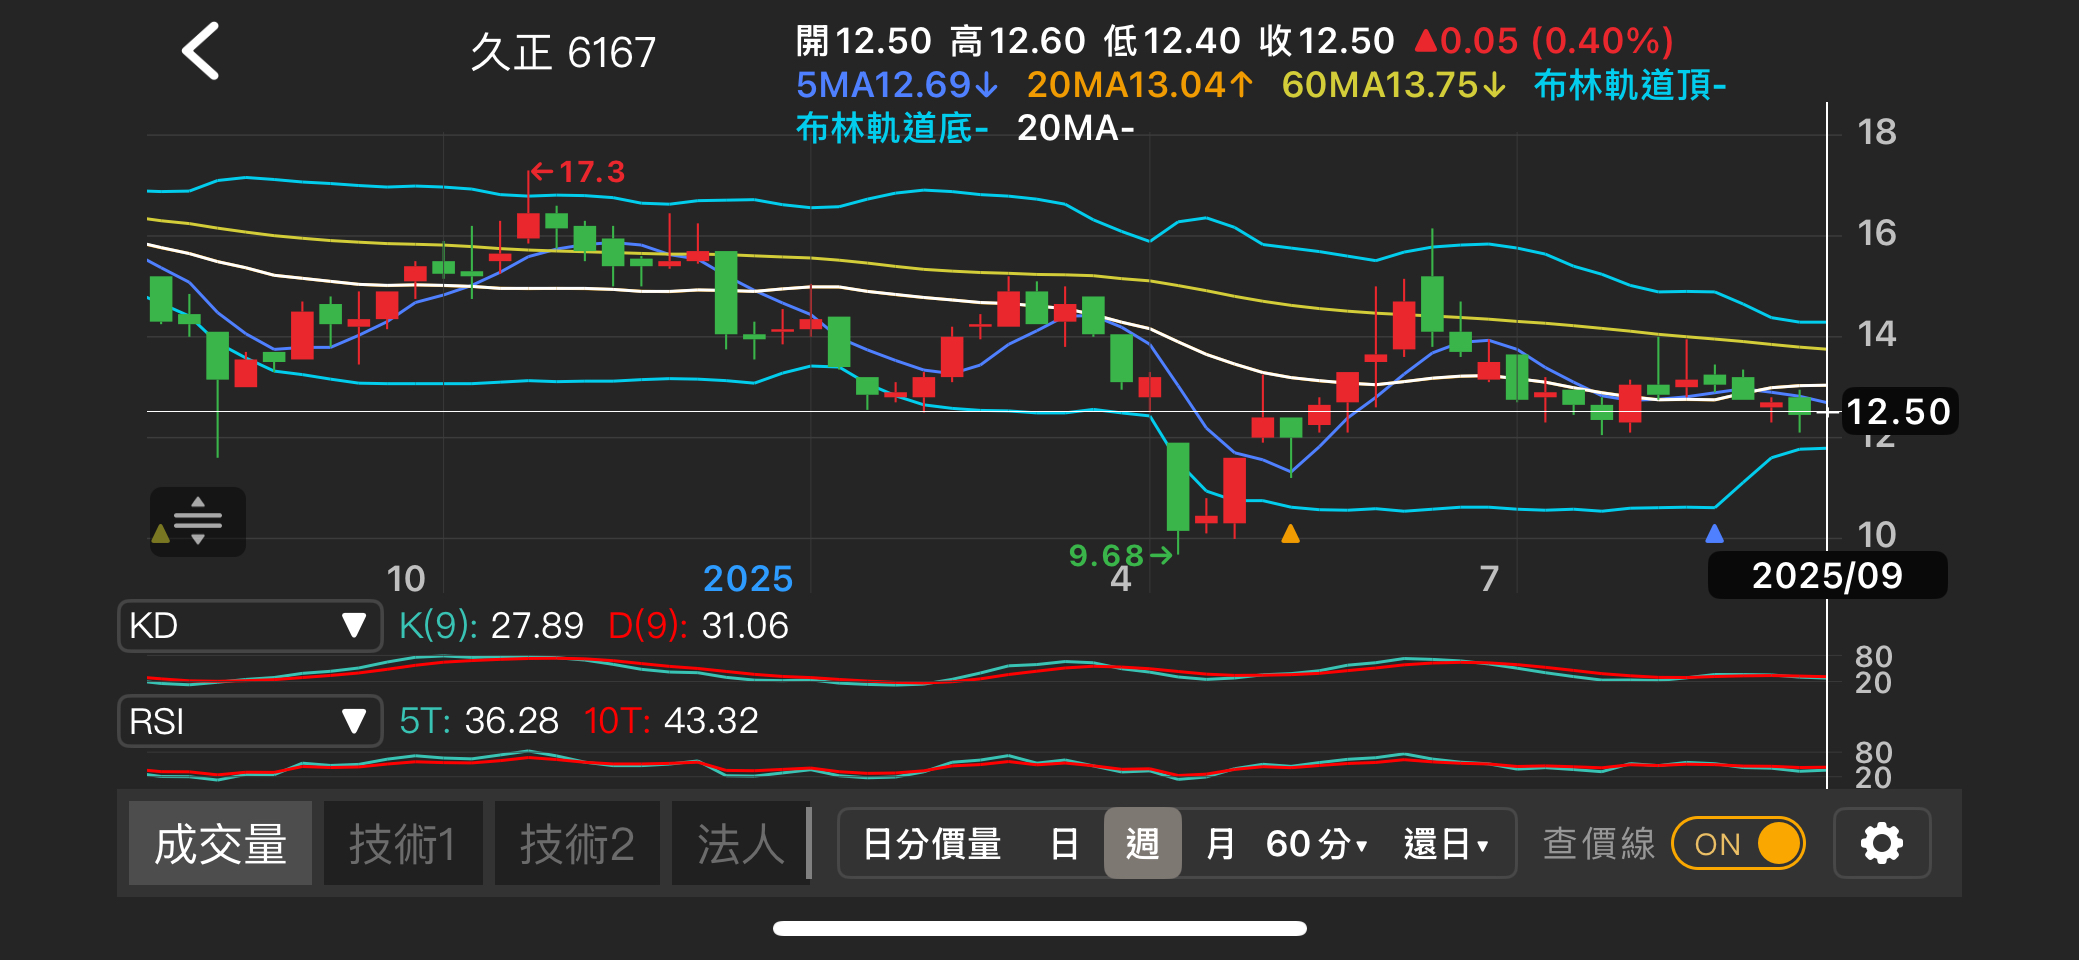Tap the 低12.40 low price
This screenshot has width=2079, height=960.
[1172, 41]
